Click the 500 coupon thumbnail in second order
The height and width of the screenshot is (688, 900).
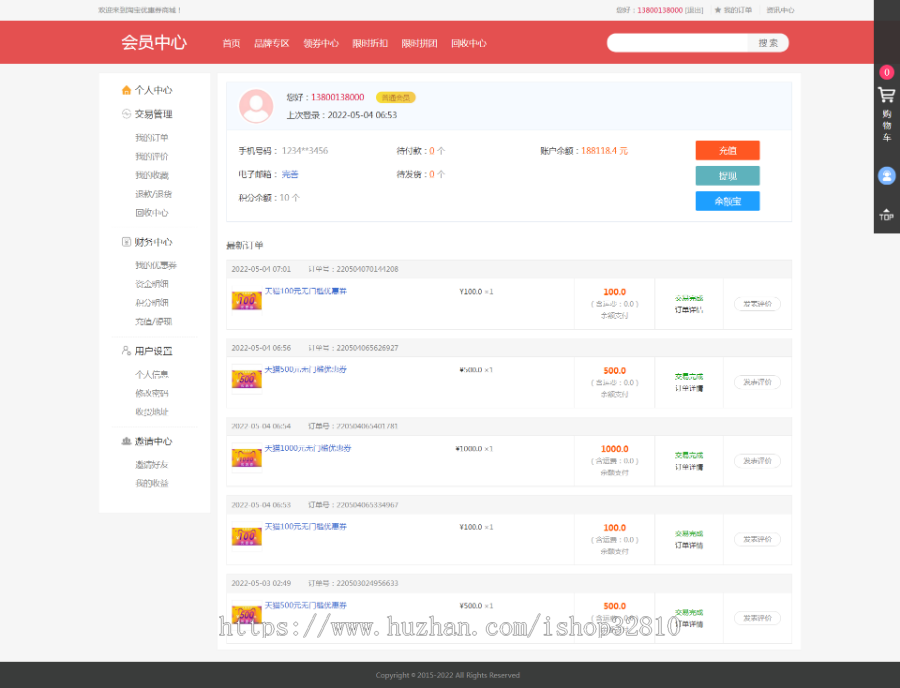pyautogui.click(x=246, y=379)
